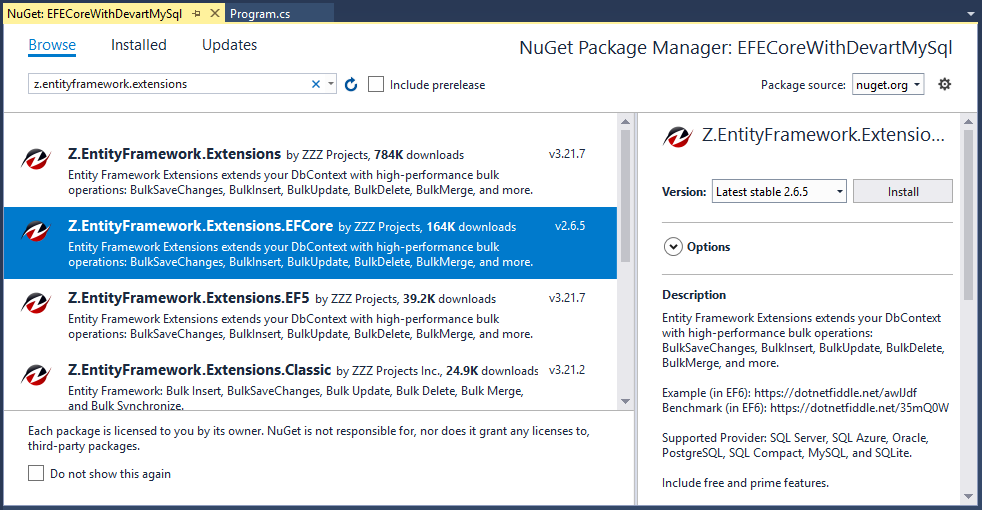Click the Z.EntityFramework.Extensions.EF5 package logo
The width and height of the screenshot is (982, 510).
[x=35, y=303]
